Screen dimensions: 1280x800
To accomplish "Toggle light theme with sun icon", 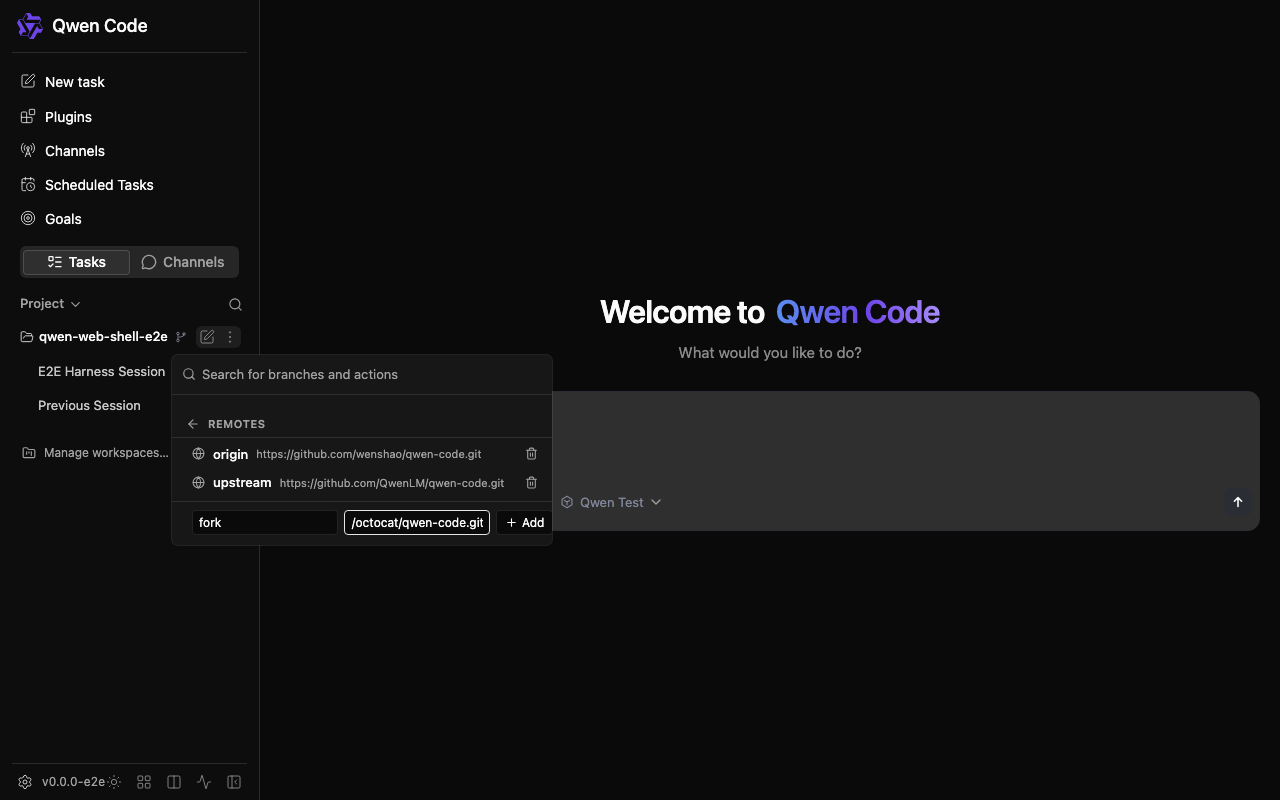I will pyautogui.click(x=114, y=782).
